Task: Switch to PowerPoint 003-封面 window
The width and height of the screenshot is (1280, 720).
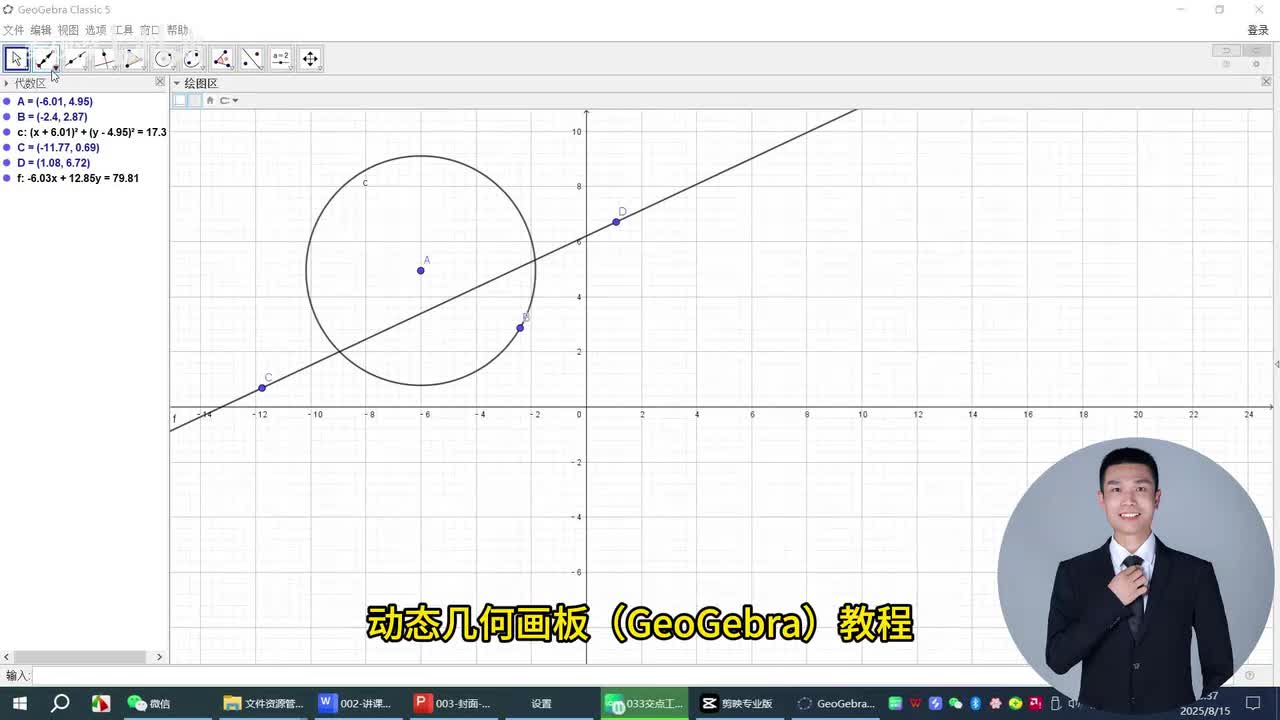Action: (x=453, y=703)
